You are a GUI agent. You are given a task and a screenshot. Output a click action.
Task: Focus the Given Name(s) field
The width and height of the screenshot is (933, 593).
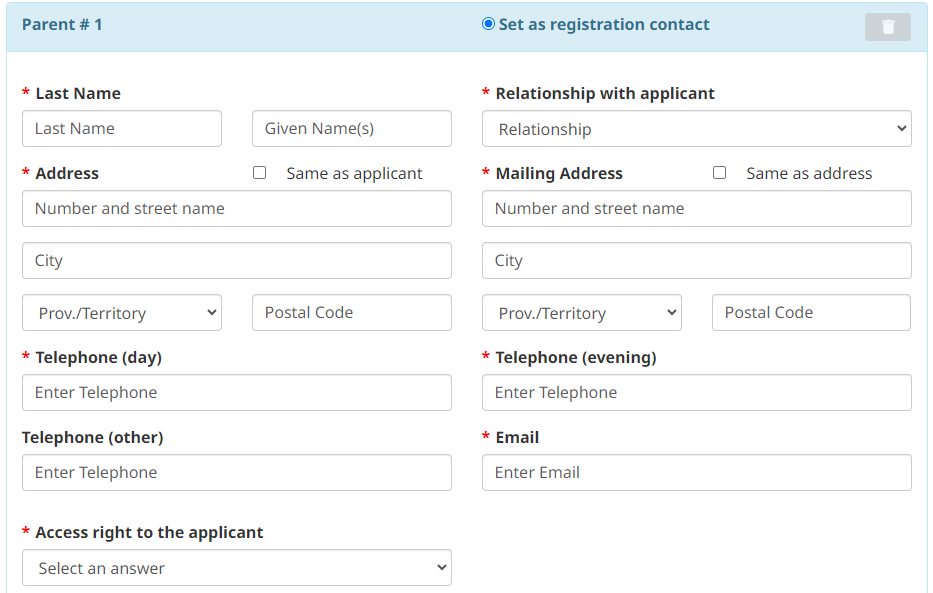click(352, 129)
